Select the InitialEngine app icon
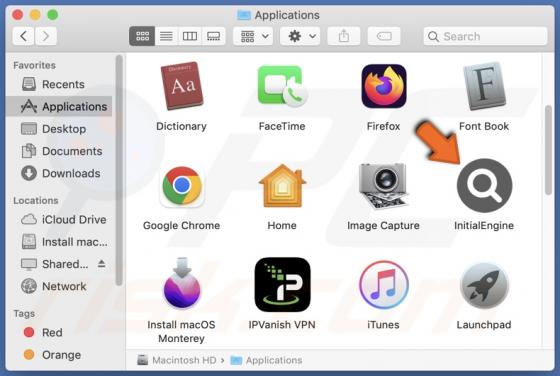This screenshot has width=560, height=376. tap(484, 186)
